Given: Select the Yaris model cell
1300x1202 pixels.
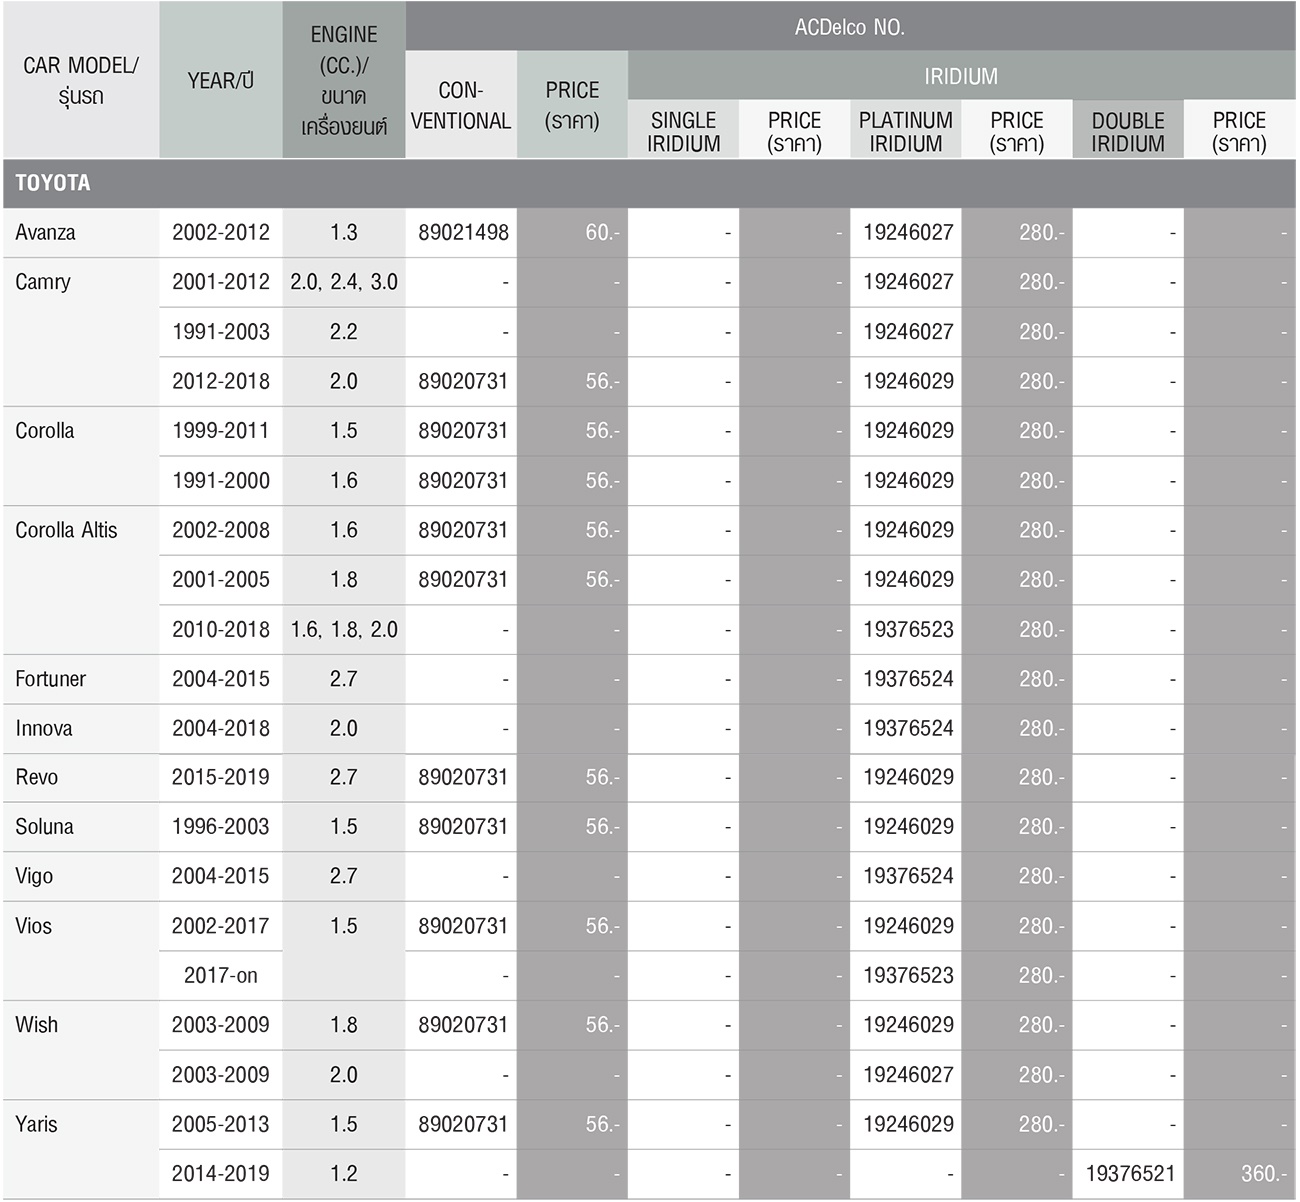Looking at the screenshot, I should (x=81, y=1149).
